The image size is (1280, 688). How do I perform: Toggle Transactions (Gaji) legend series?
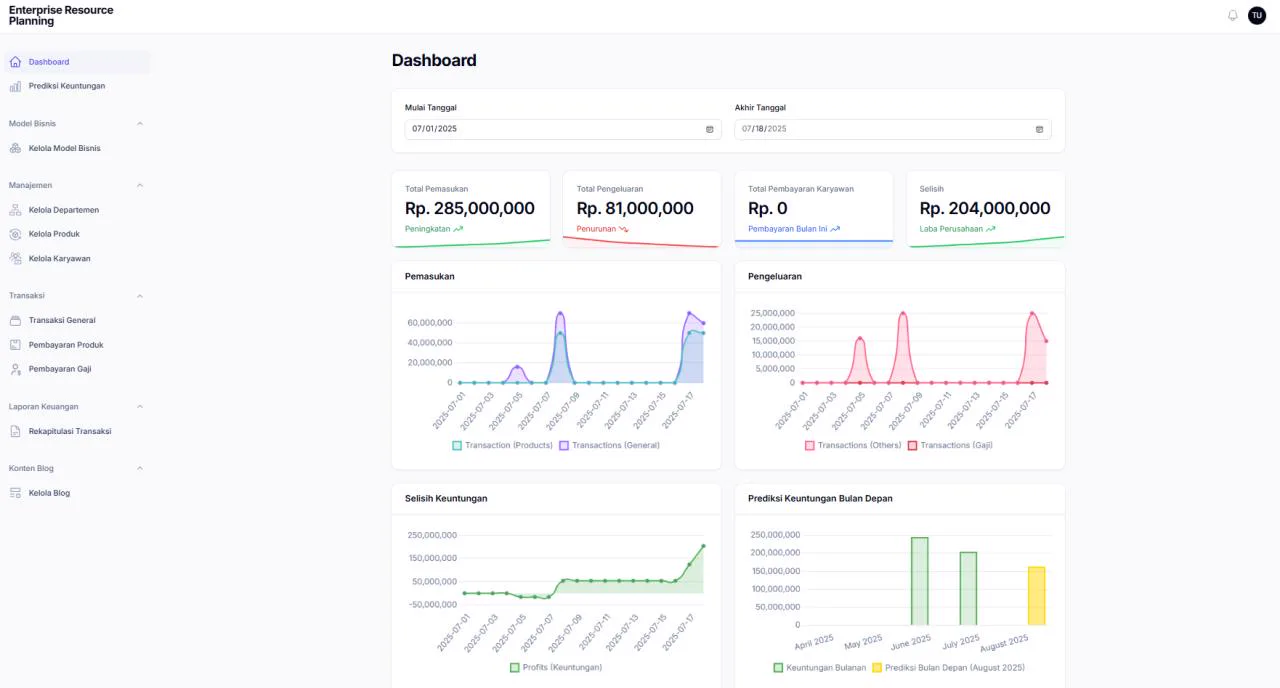click(950, 445)
